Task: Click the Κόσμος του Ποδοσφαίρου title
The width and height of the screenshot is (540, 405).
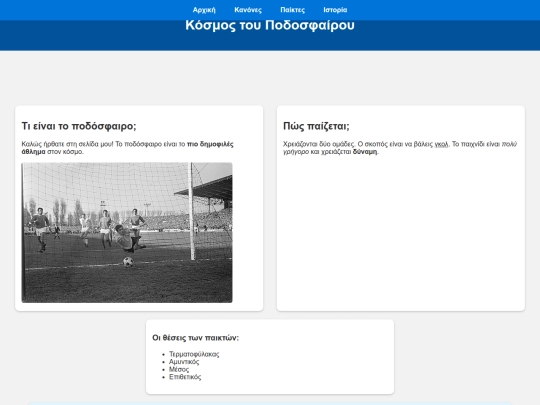Action: coord(270,25)
